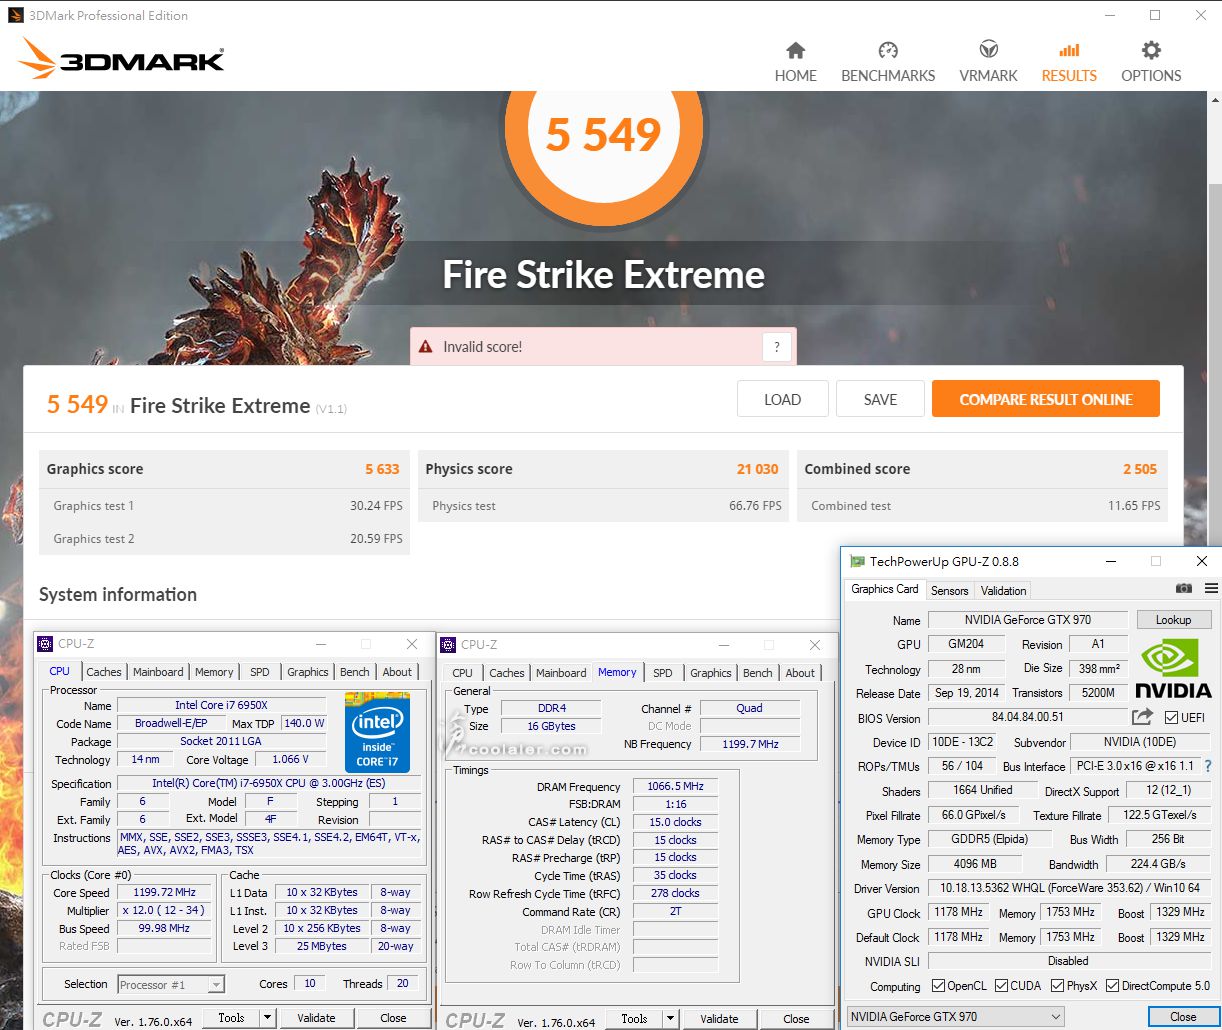Image resolution: width=1222 pixels, height=1030 pixels.
Task: Click the Tools button in left CPU-Z
Action: [x=231, y=1018]
